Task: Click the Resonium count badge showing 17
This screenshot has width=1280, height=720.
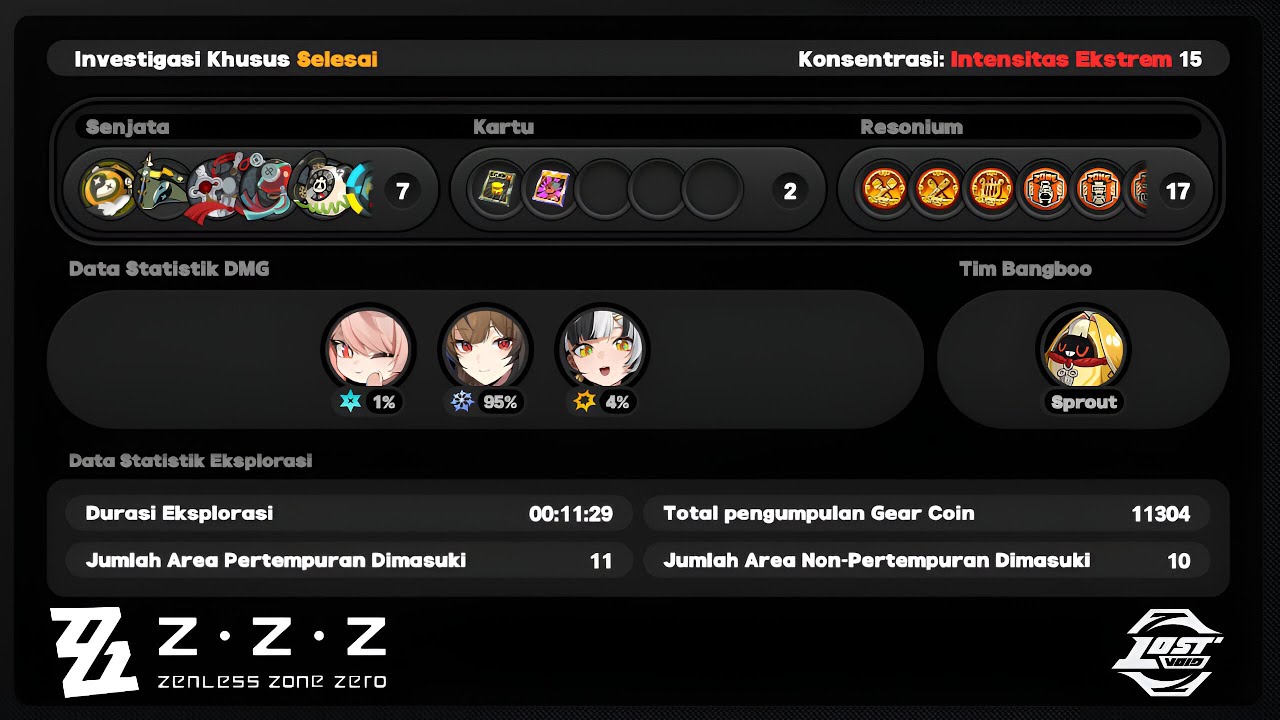Action: [1178, 190]
